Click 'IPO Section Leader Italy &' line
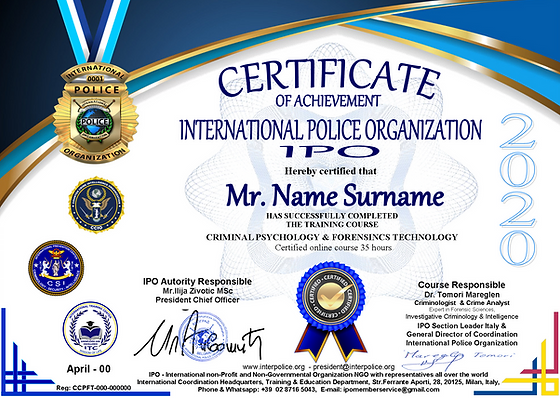 (x=461, y=326)
